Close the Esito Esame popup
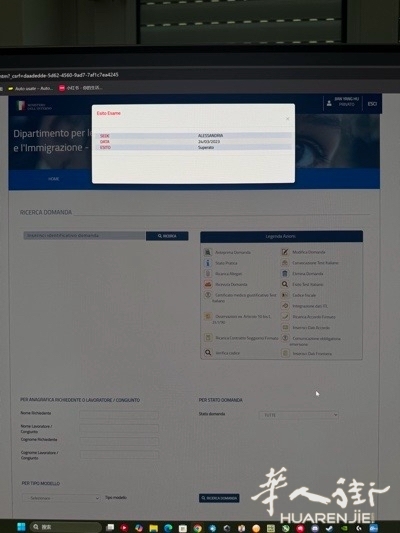Viewport: 400px width, 533px height. pyautogui.click(x=288, y=119)
